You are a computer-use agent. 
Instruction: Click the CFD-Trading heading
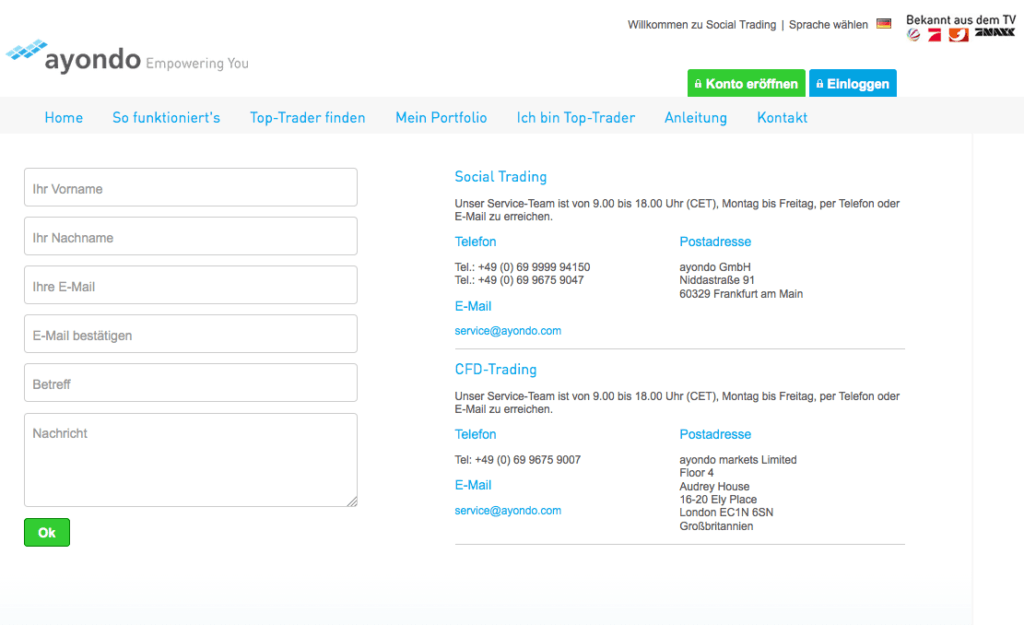[495, 369]
